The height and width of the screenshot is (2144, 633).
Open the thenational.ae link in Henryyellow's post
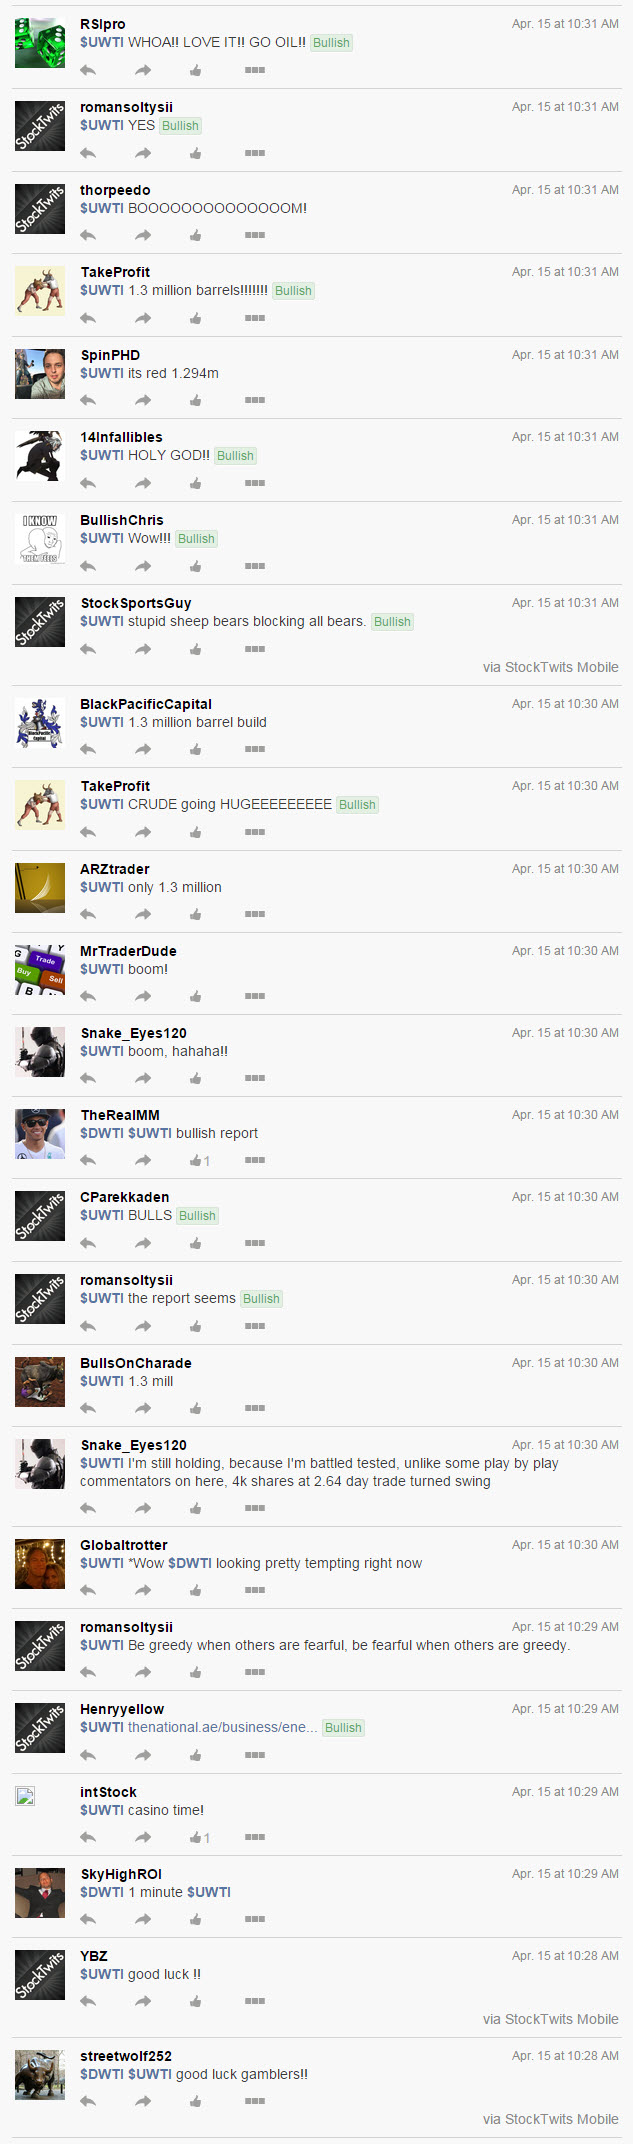click(223, 1727)
